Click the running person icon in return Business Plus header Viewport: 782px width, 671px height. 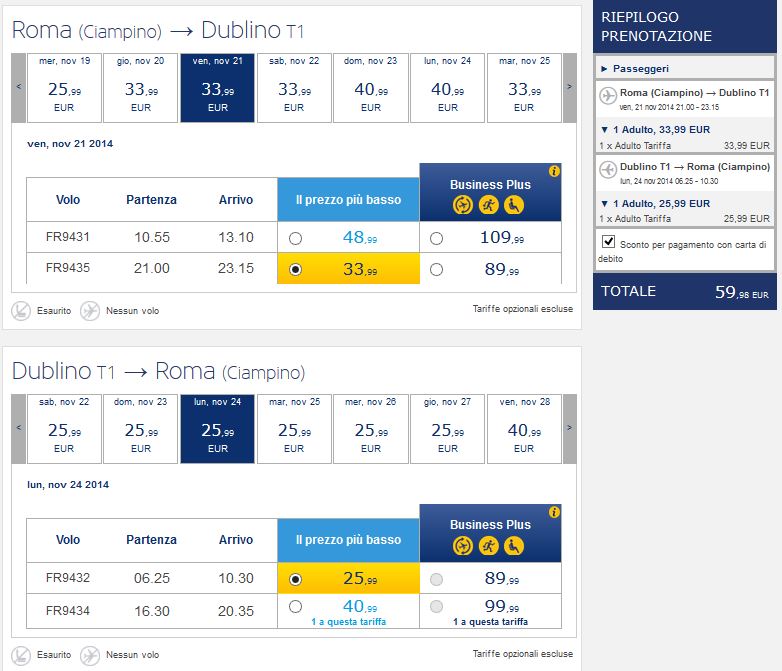click(x=489, y=546)
